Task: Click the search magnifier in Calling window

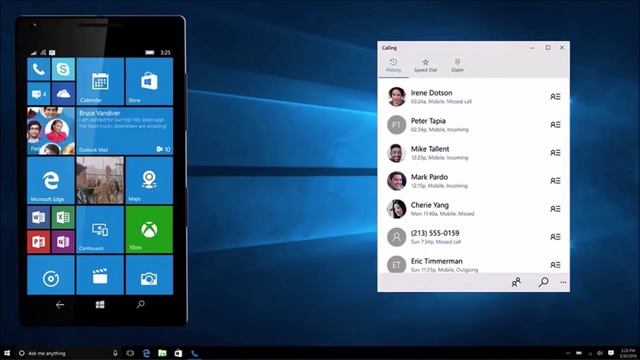Action: coord(543,282)
